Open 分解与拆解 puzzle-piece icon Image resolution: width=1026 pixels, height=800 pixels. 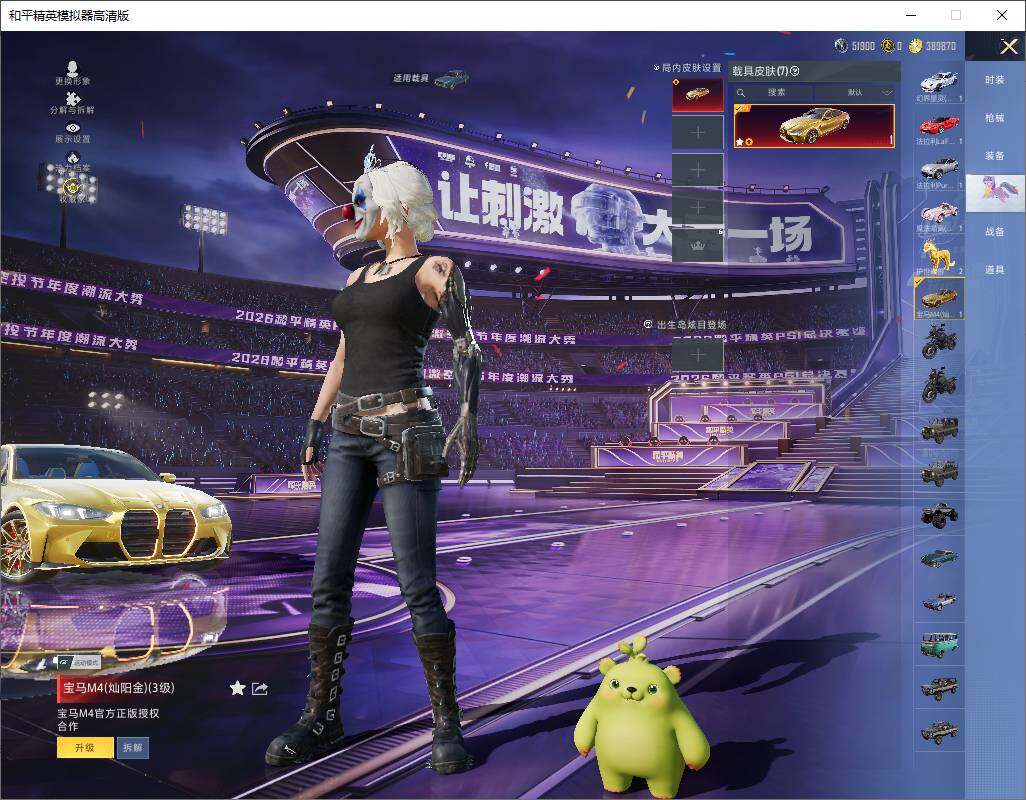click(x=73, y=98)
